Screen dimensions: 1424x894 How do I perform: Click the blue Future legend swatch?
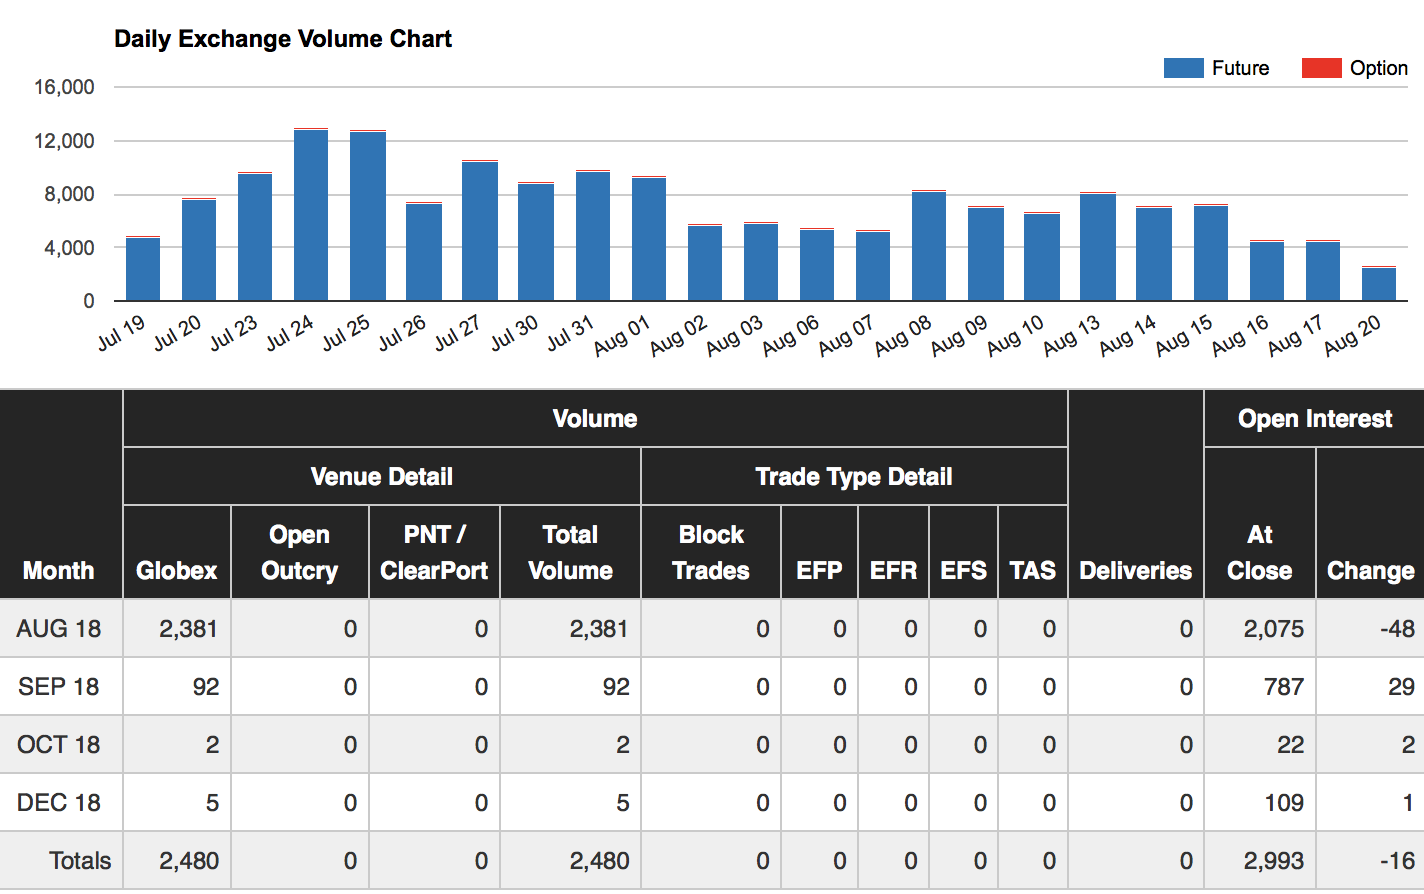(x=1183, y=68)
